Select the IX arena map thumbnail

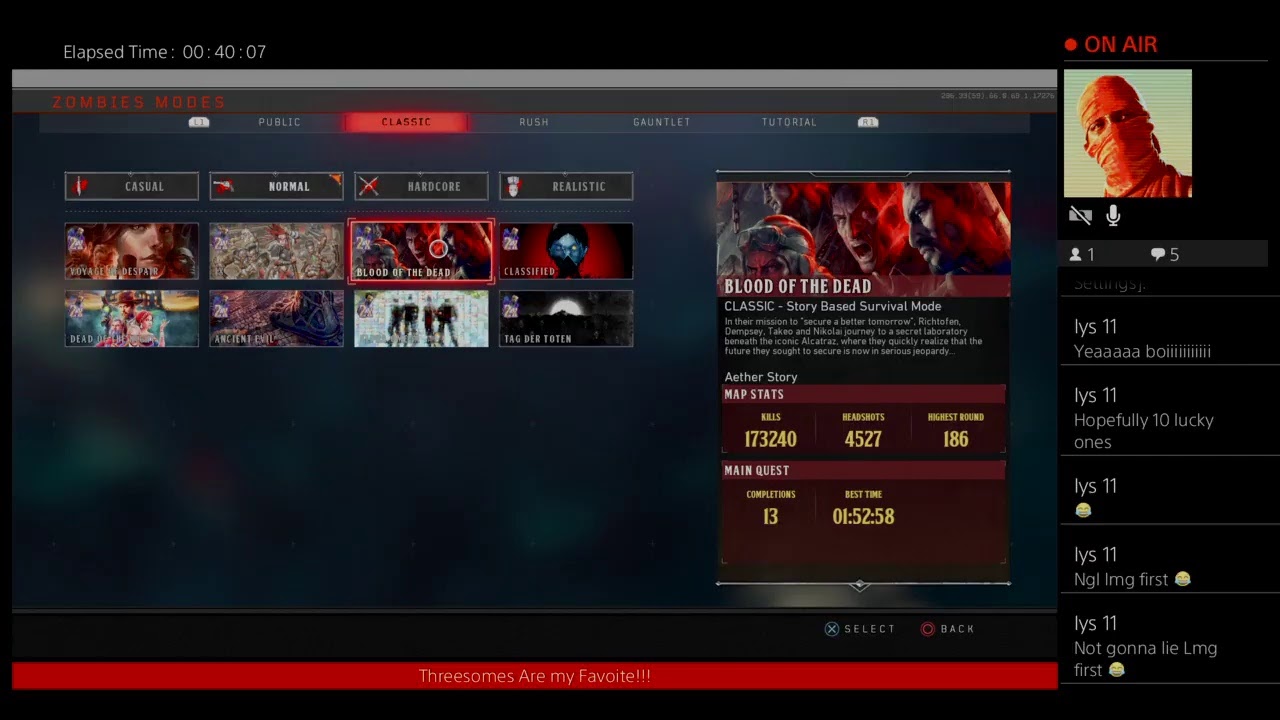point(276,251)
